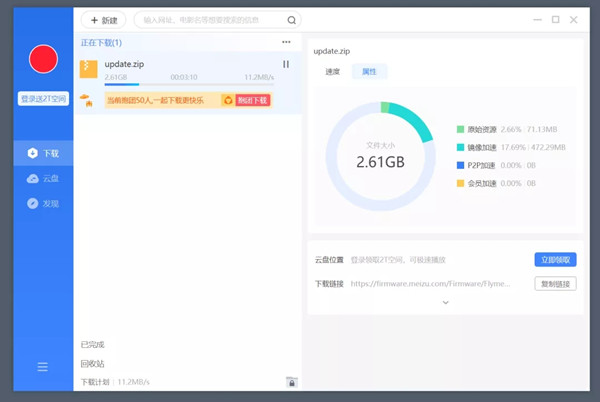Open the 云盘 cloud drive section
The height and width of the screenshot is (402, 600).
coord(43,179)
